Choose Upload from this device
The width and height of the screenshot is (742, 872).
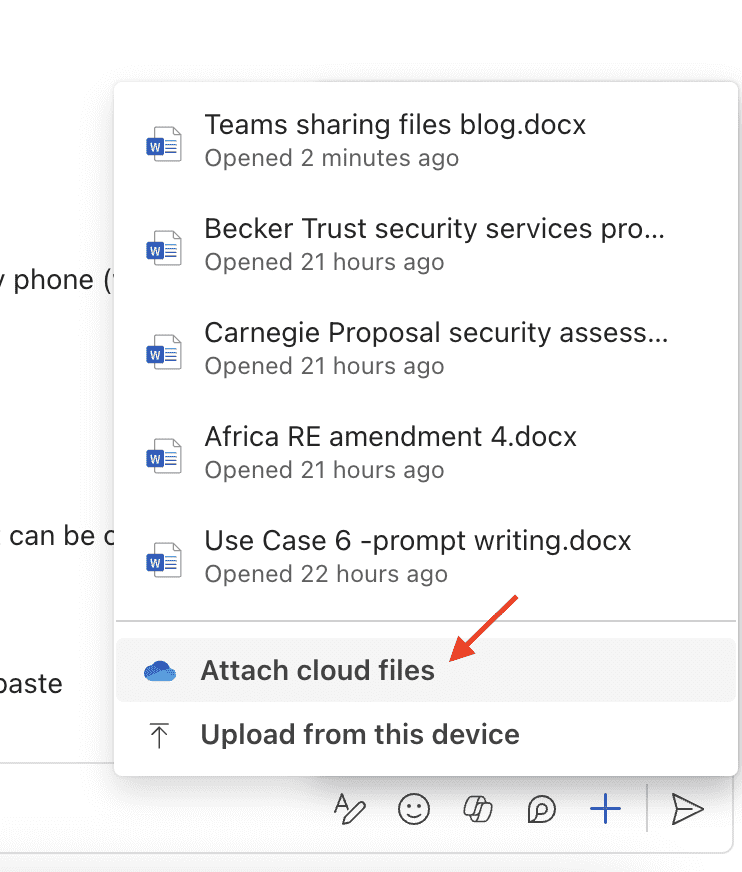point(426,735)
